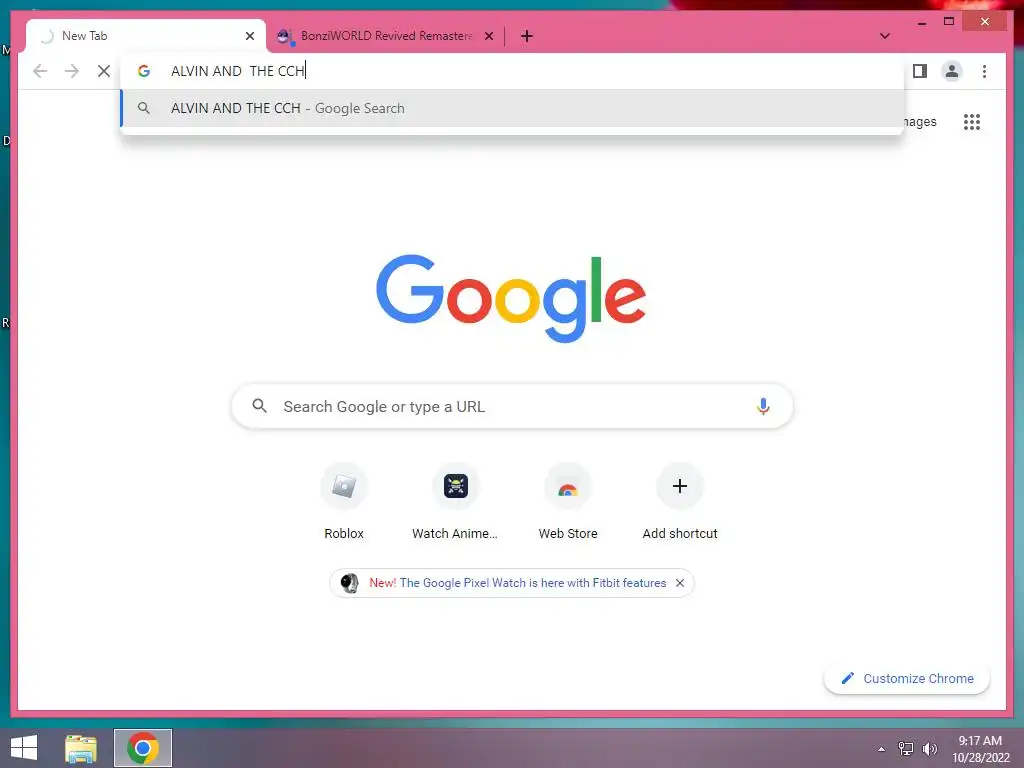
Task: Select the ALVIN AND THE CCH search suggestion
Action: [513, 108]
